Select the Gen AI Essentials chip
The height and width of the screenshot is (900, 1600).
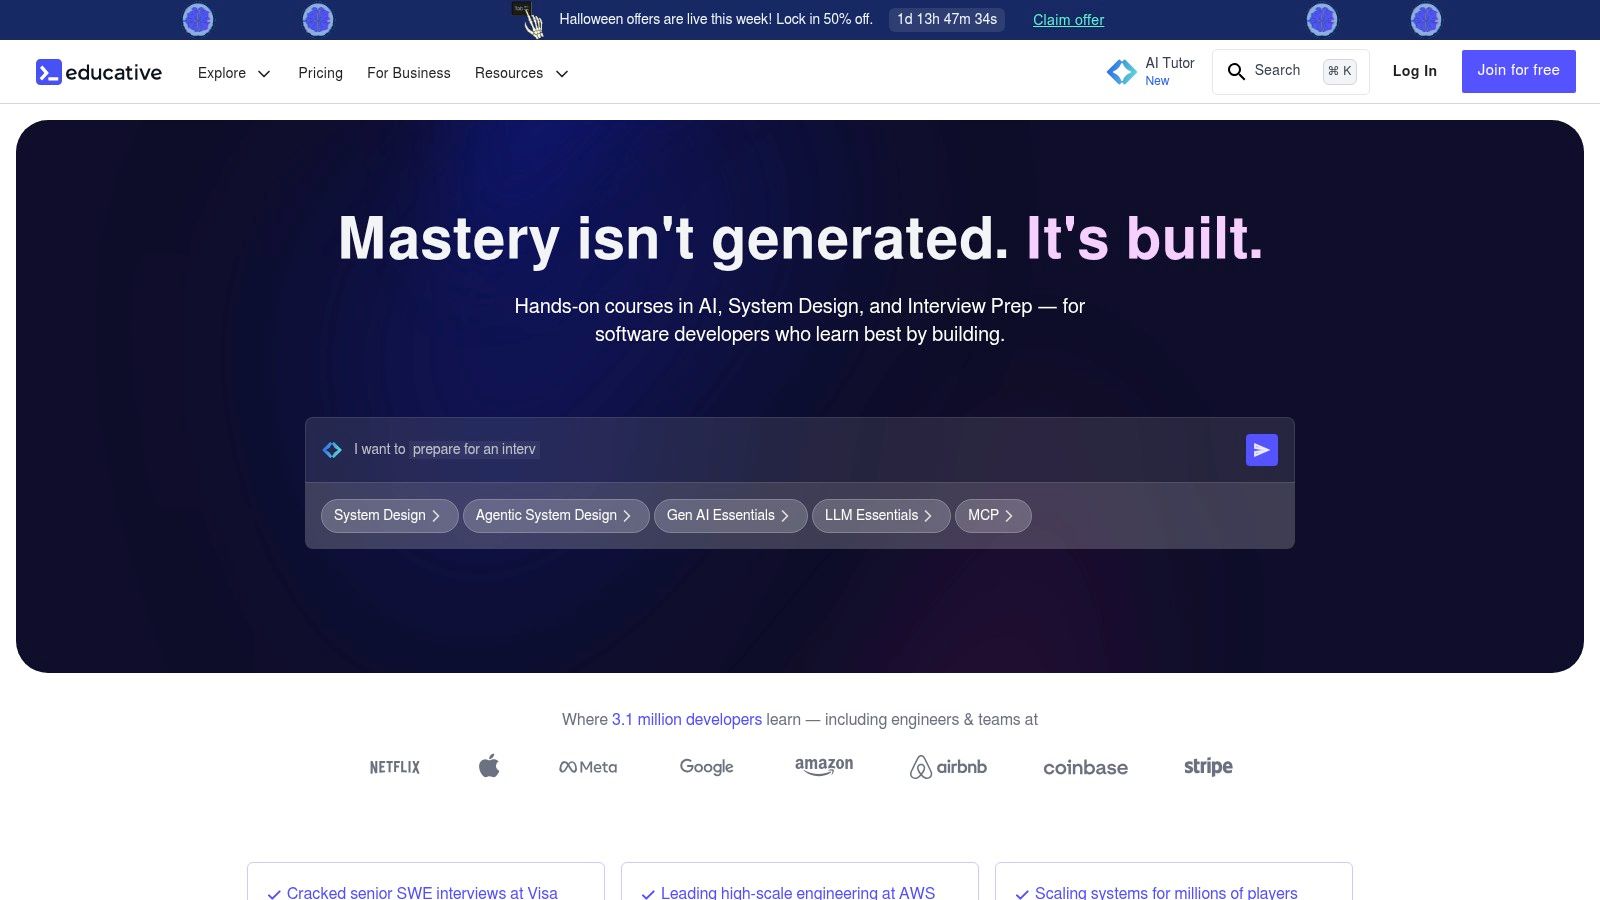(730, 515)
